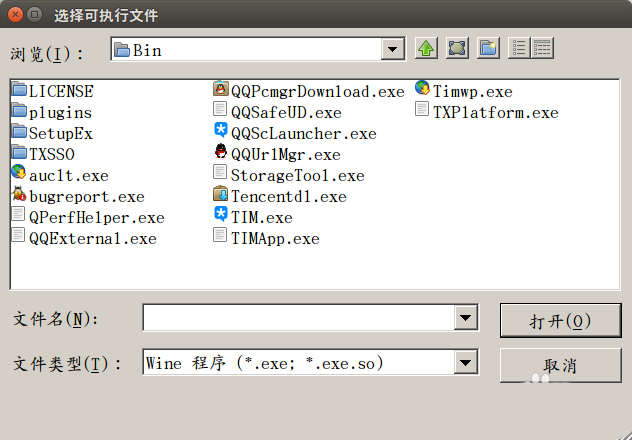The image size is (632, 440).
Task: Open the file type filter dropdown arrow
Action: click(x=466, y=363)
